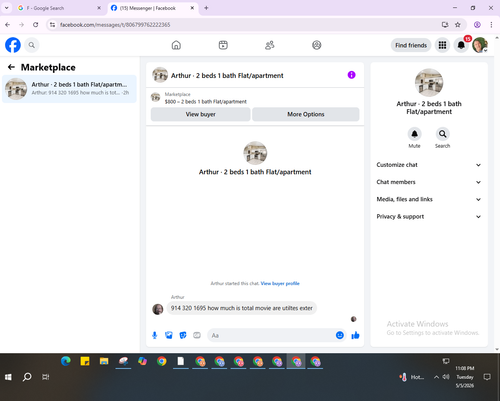The image size is (500, 401).
Task: Click the back arrow beside Marketplace
Action: click(11, 67)
